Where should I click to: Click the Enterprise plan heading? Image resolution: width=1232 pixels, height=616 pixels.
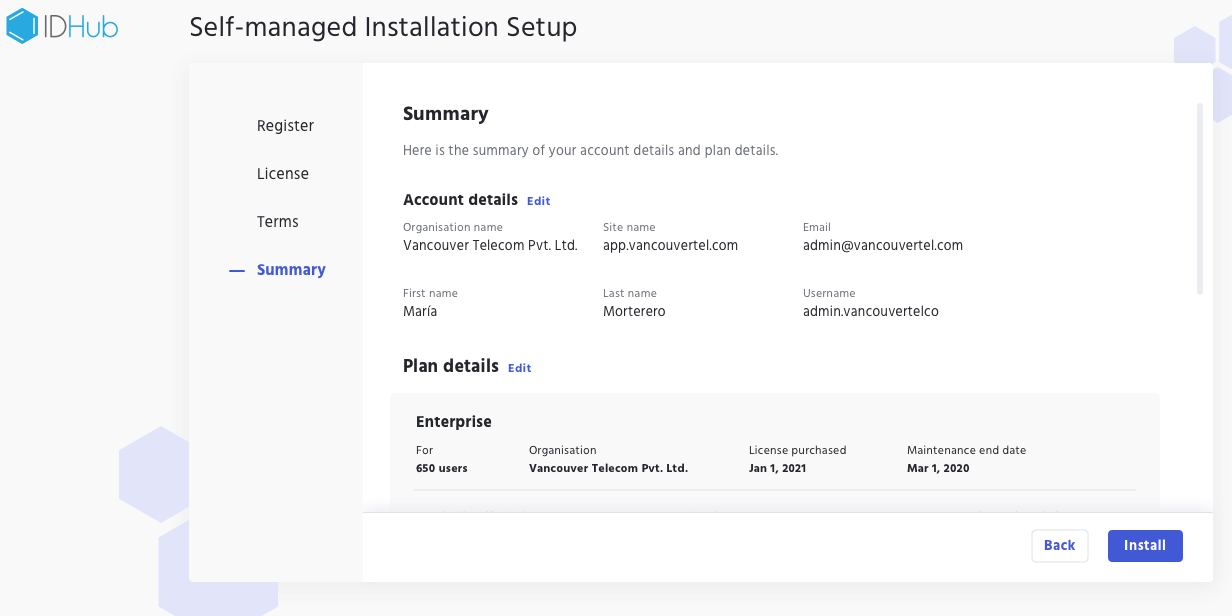tap(453, 422)
